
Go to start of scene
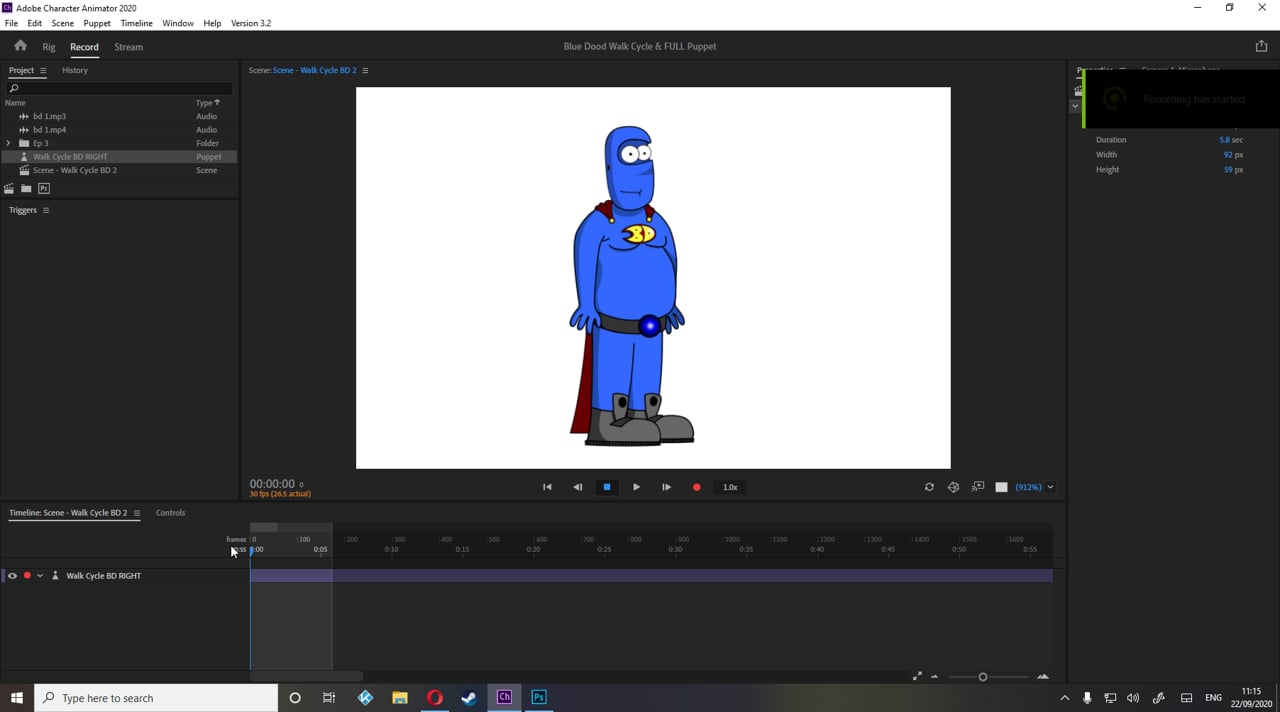coord(547,487)
